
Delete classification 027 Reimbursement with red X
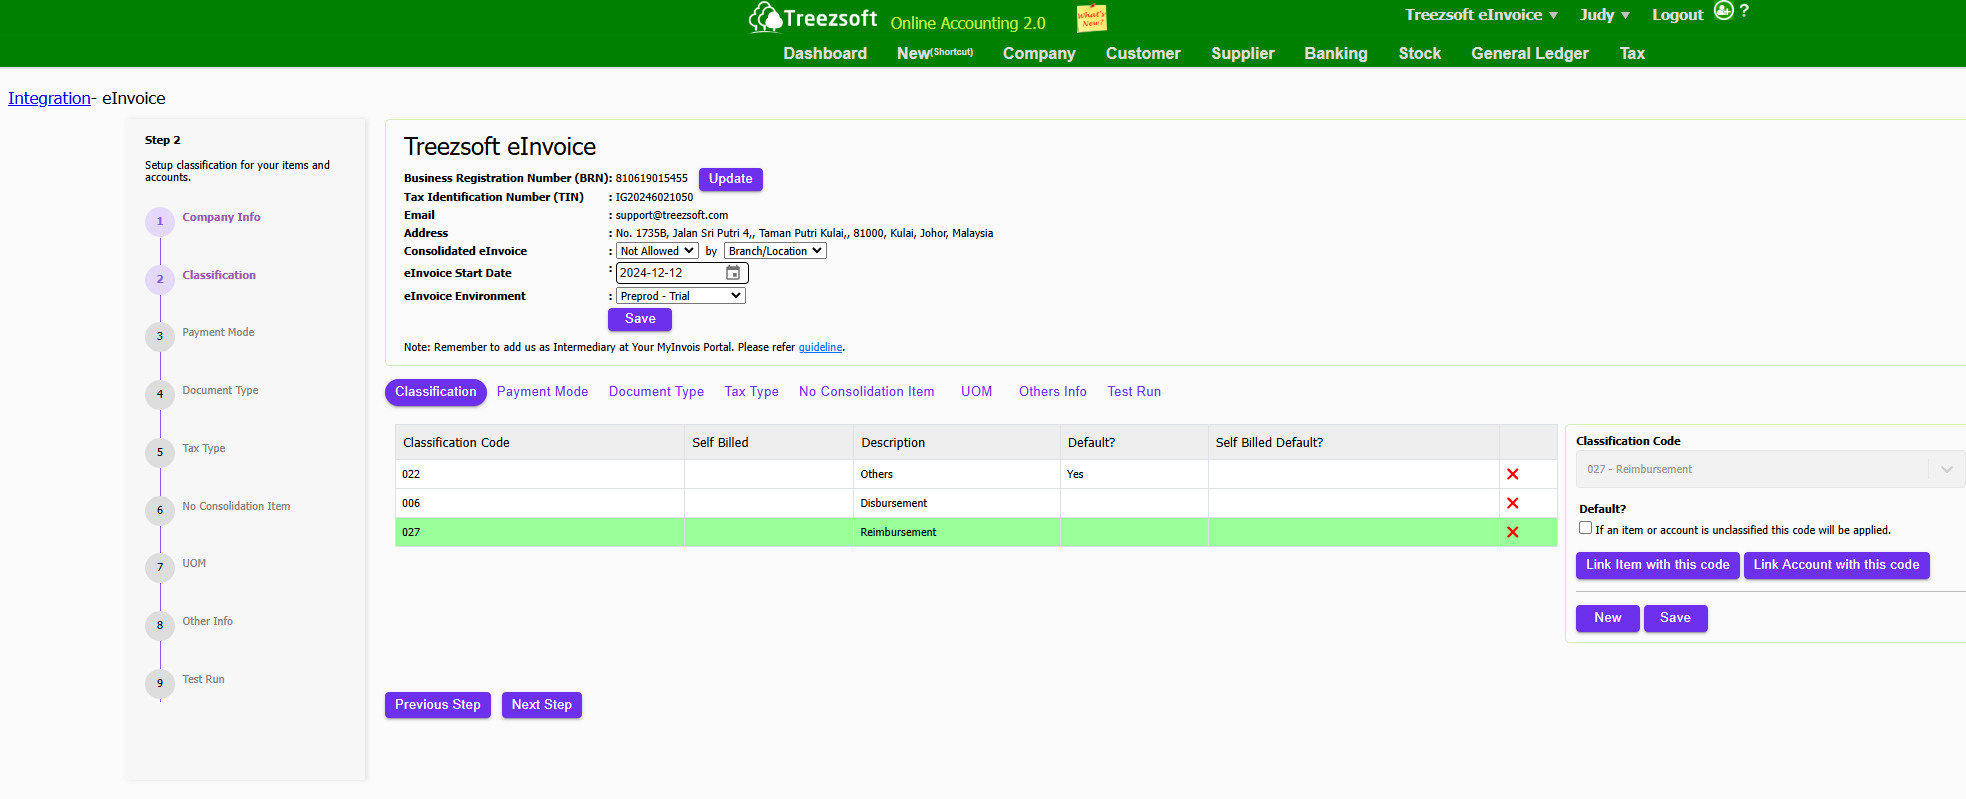click(x=1512, y=532)
